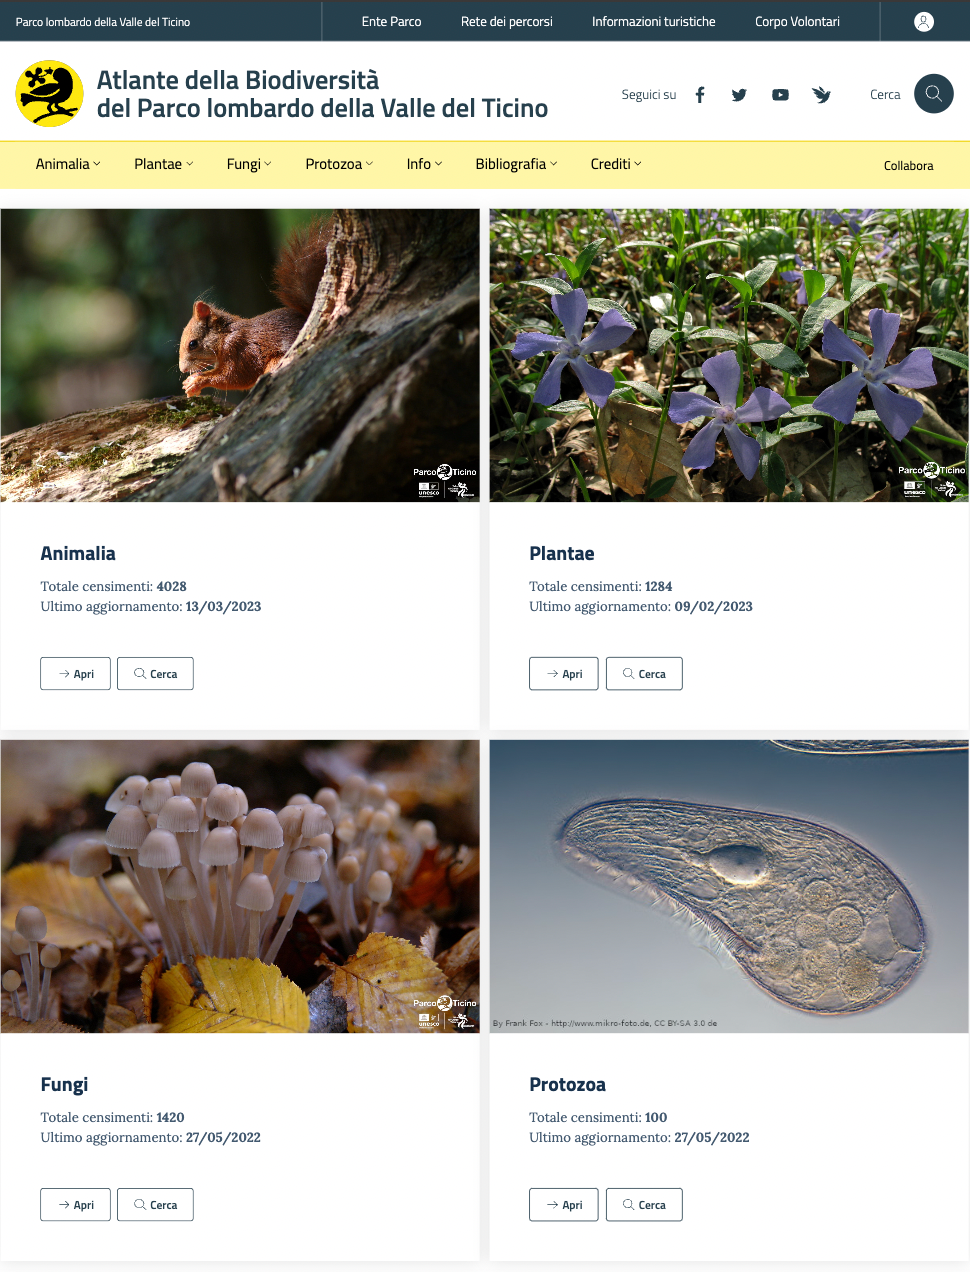Click the yellow bird park logo
Viewport: 970px width, 1272px height.
coord(49,94)
